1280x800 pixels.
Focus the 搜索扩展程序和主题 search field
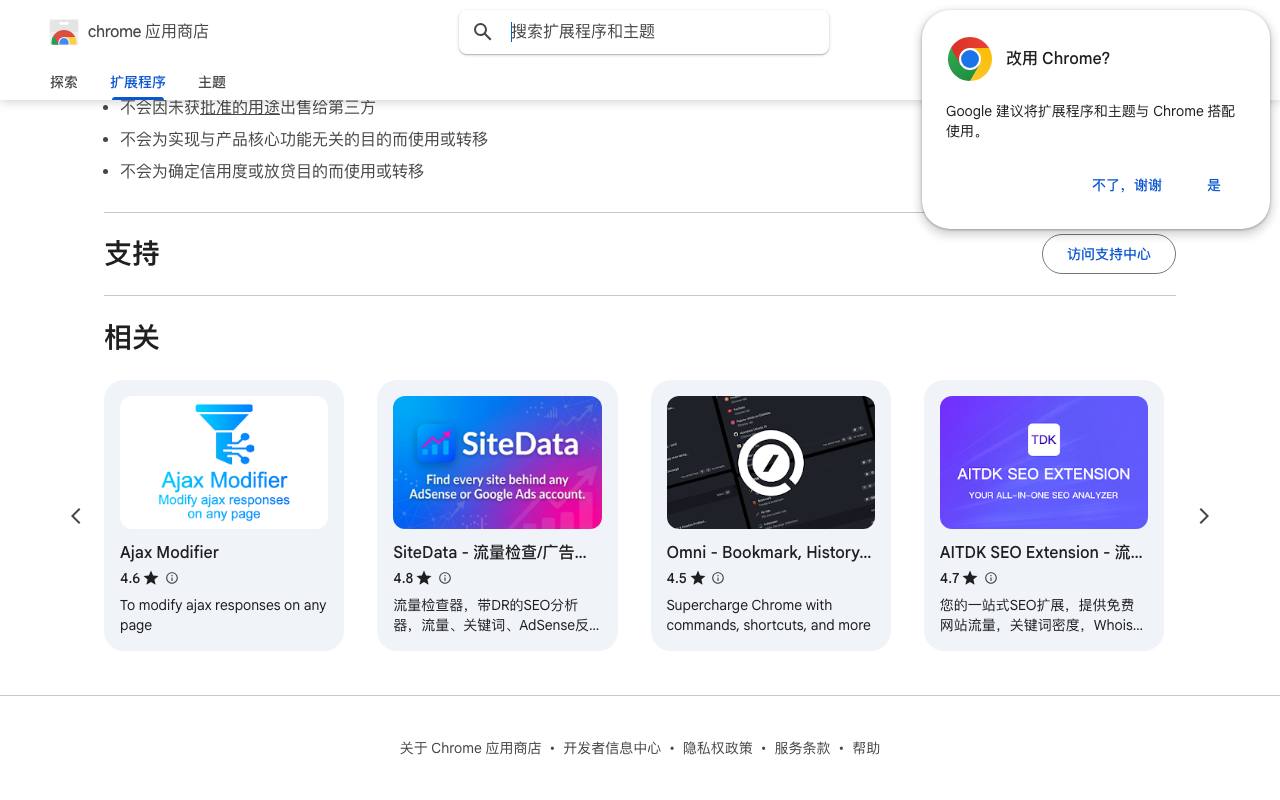click(644, 32)
